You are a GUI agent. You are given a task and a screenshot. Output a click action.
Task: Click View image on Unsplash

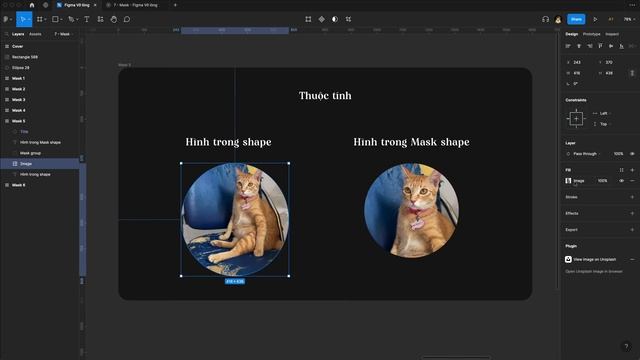point(594,260)
